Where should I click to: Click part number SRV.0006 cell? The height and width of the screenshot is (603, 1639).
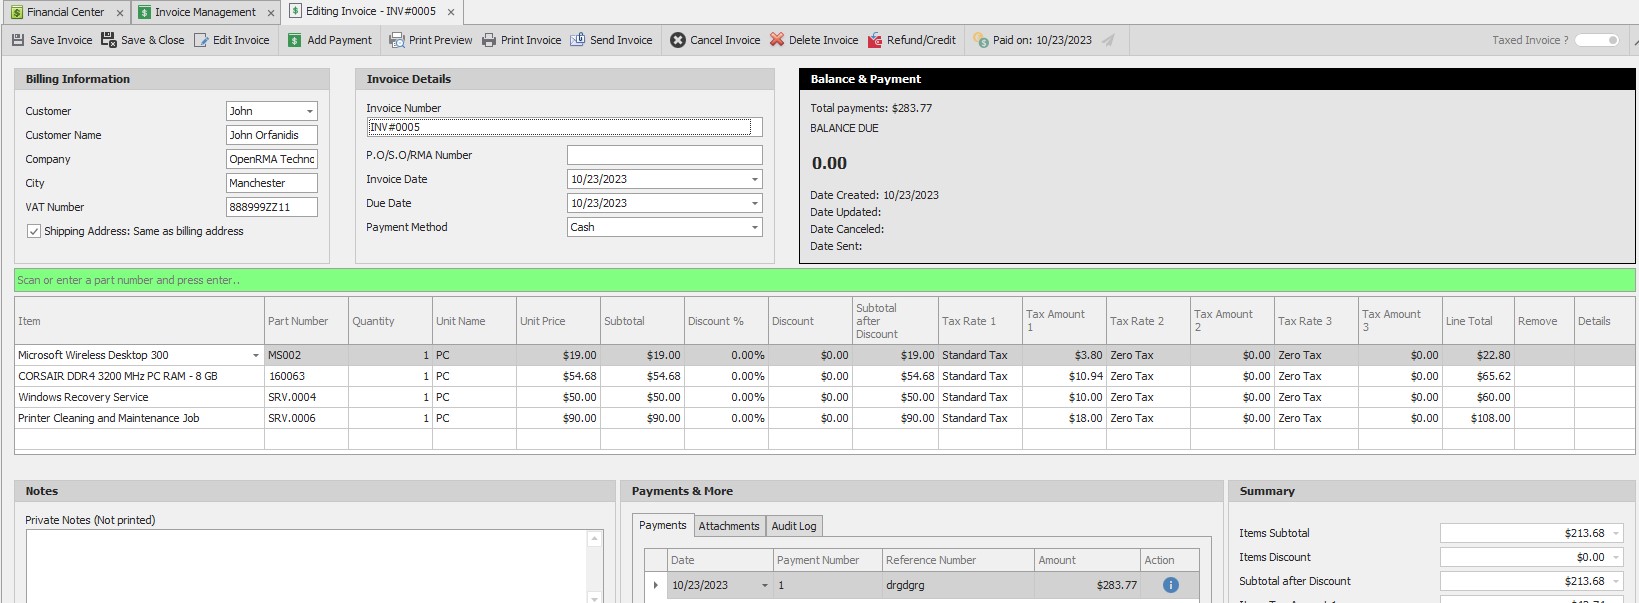306,418
